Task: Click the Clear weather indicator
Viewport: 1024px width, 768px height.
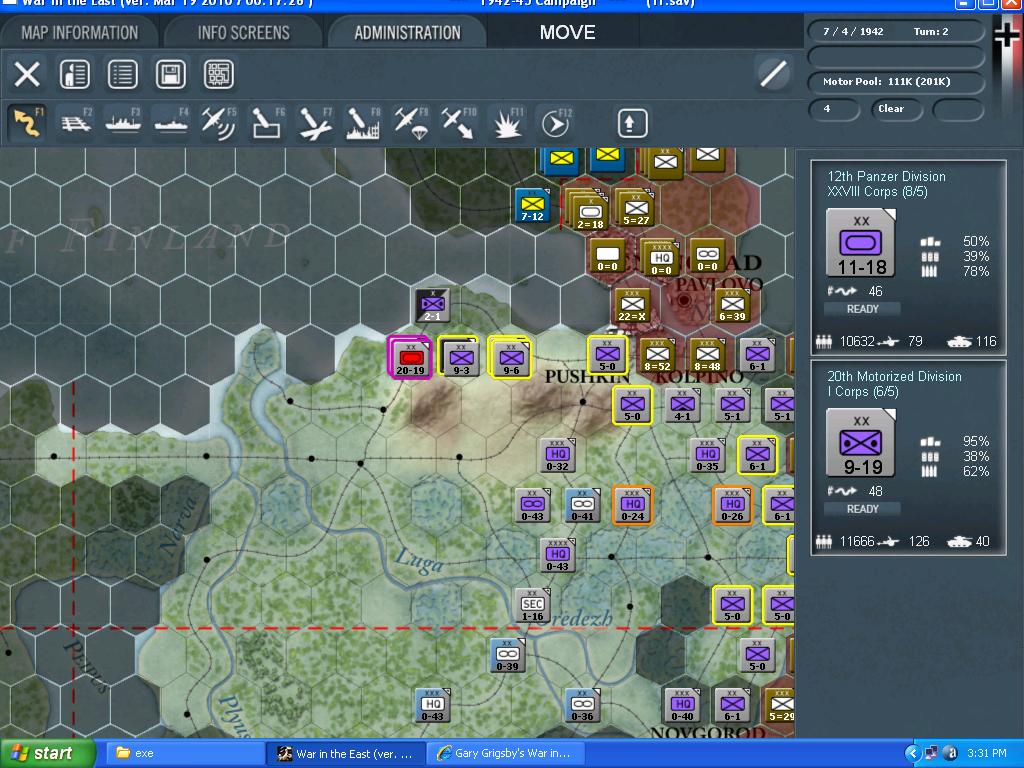Action: tap(896, 109)
